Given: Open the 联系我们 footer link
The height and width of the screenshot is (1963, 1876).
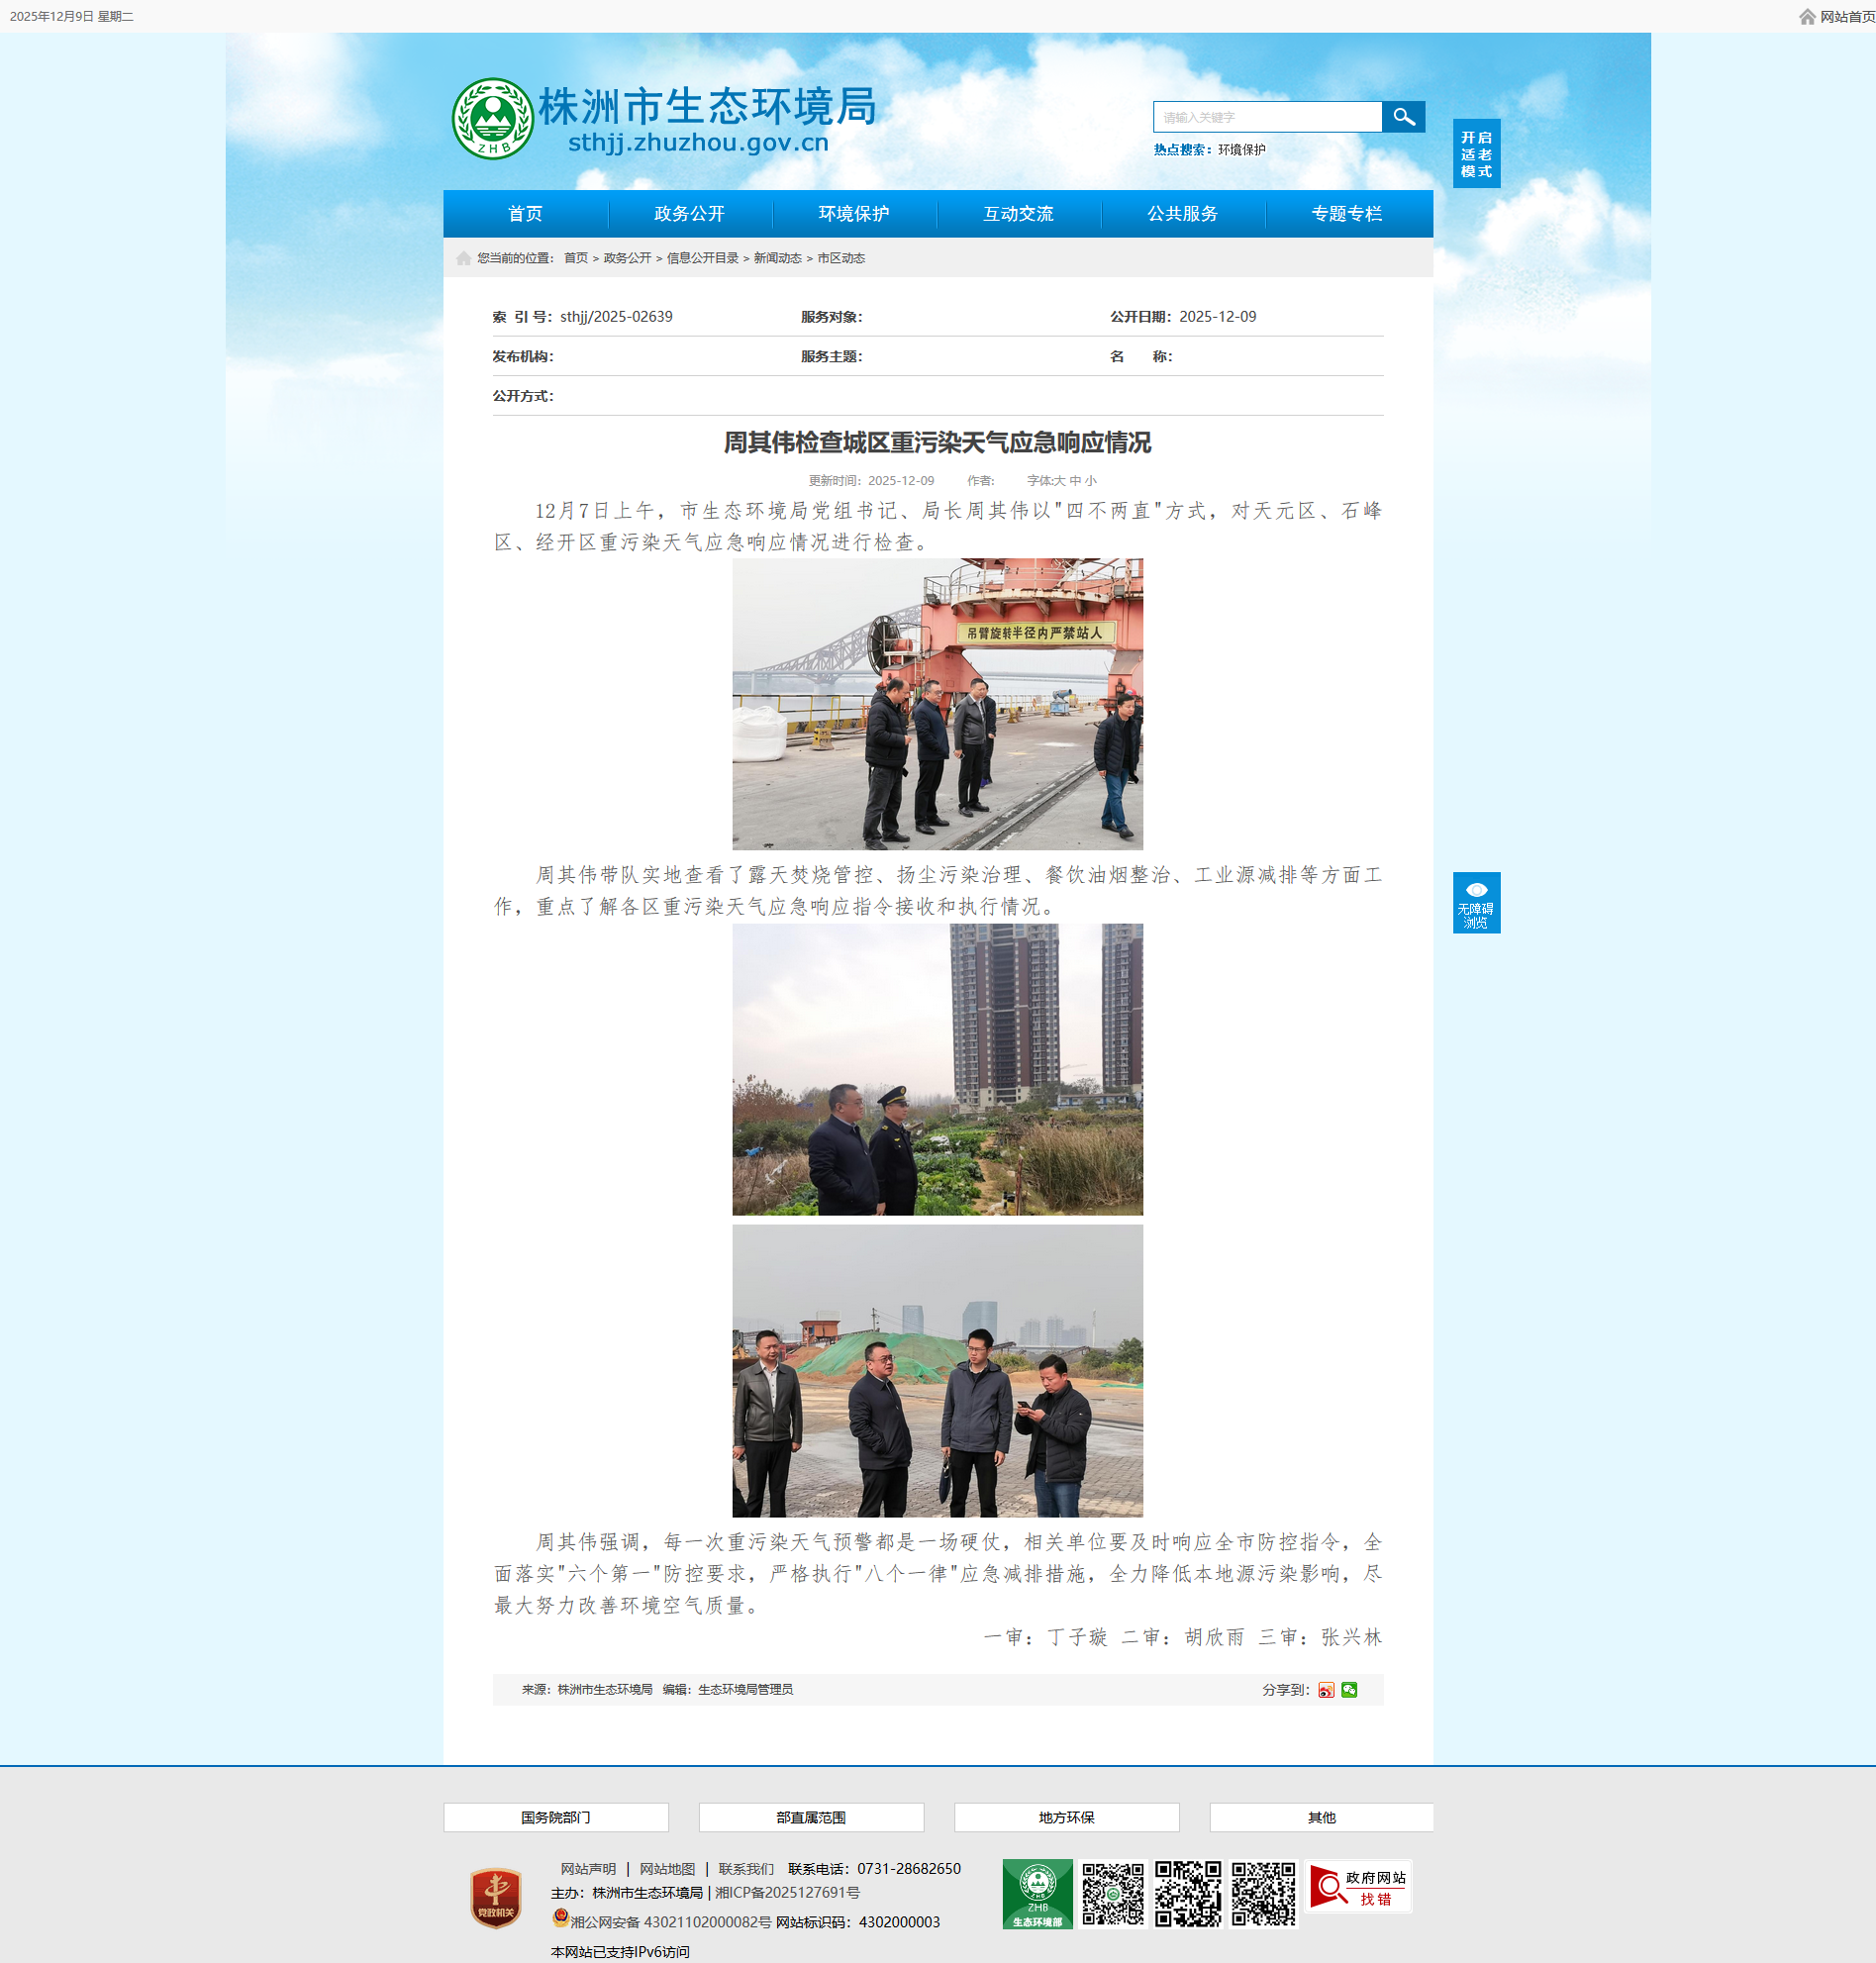Looking at the screenshot, I should click(x=746, y=1869).
